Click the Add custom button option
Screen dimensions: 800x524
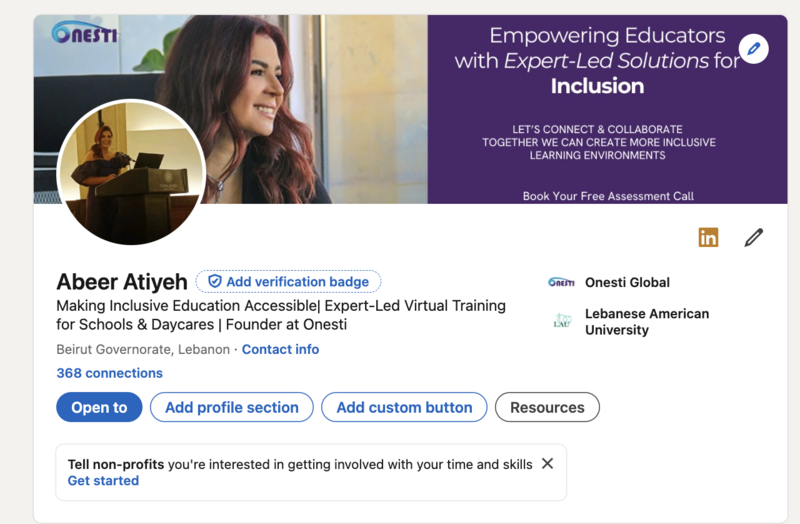(404, 407)
